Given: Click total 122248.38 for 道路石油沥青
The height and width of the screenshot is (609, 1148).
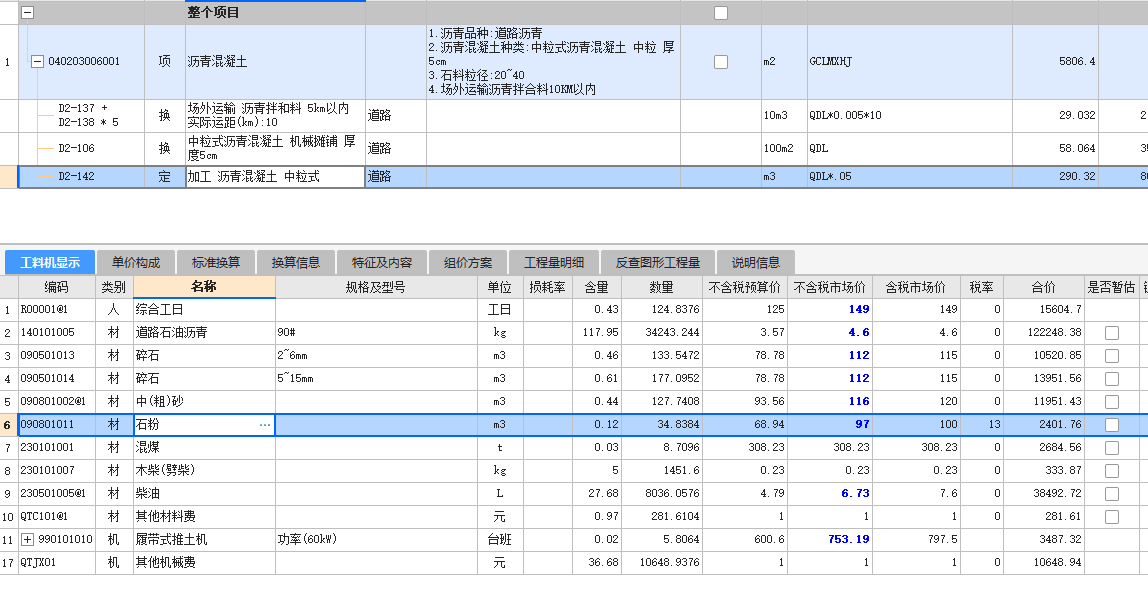Looking at the screenshot, I should (x=1043, y=332).
